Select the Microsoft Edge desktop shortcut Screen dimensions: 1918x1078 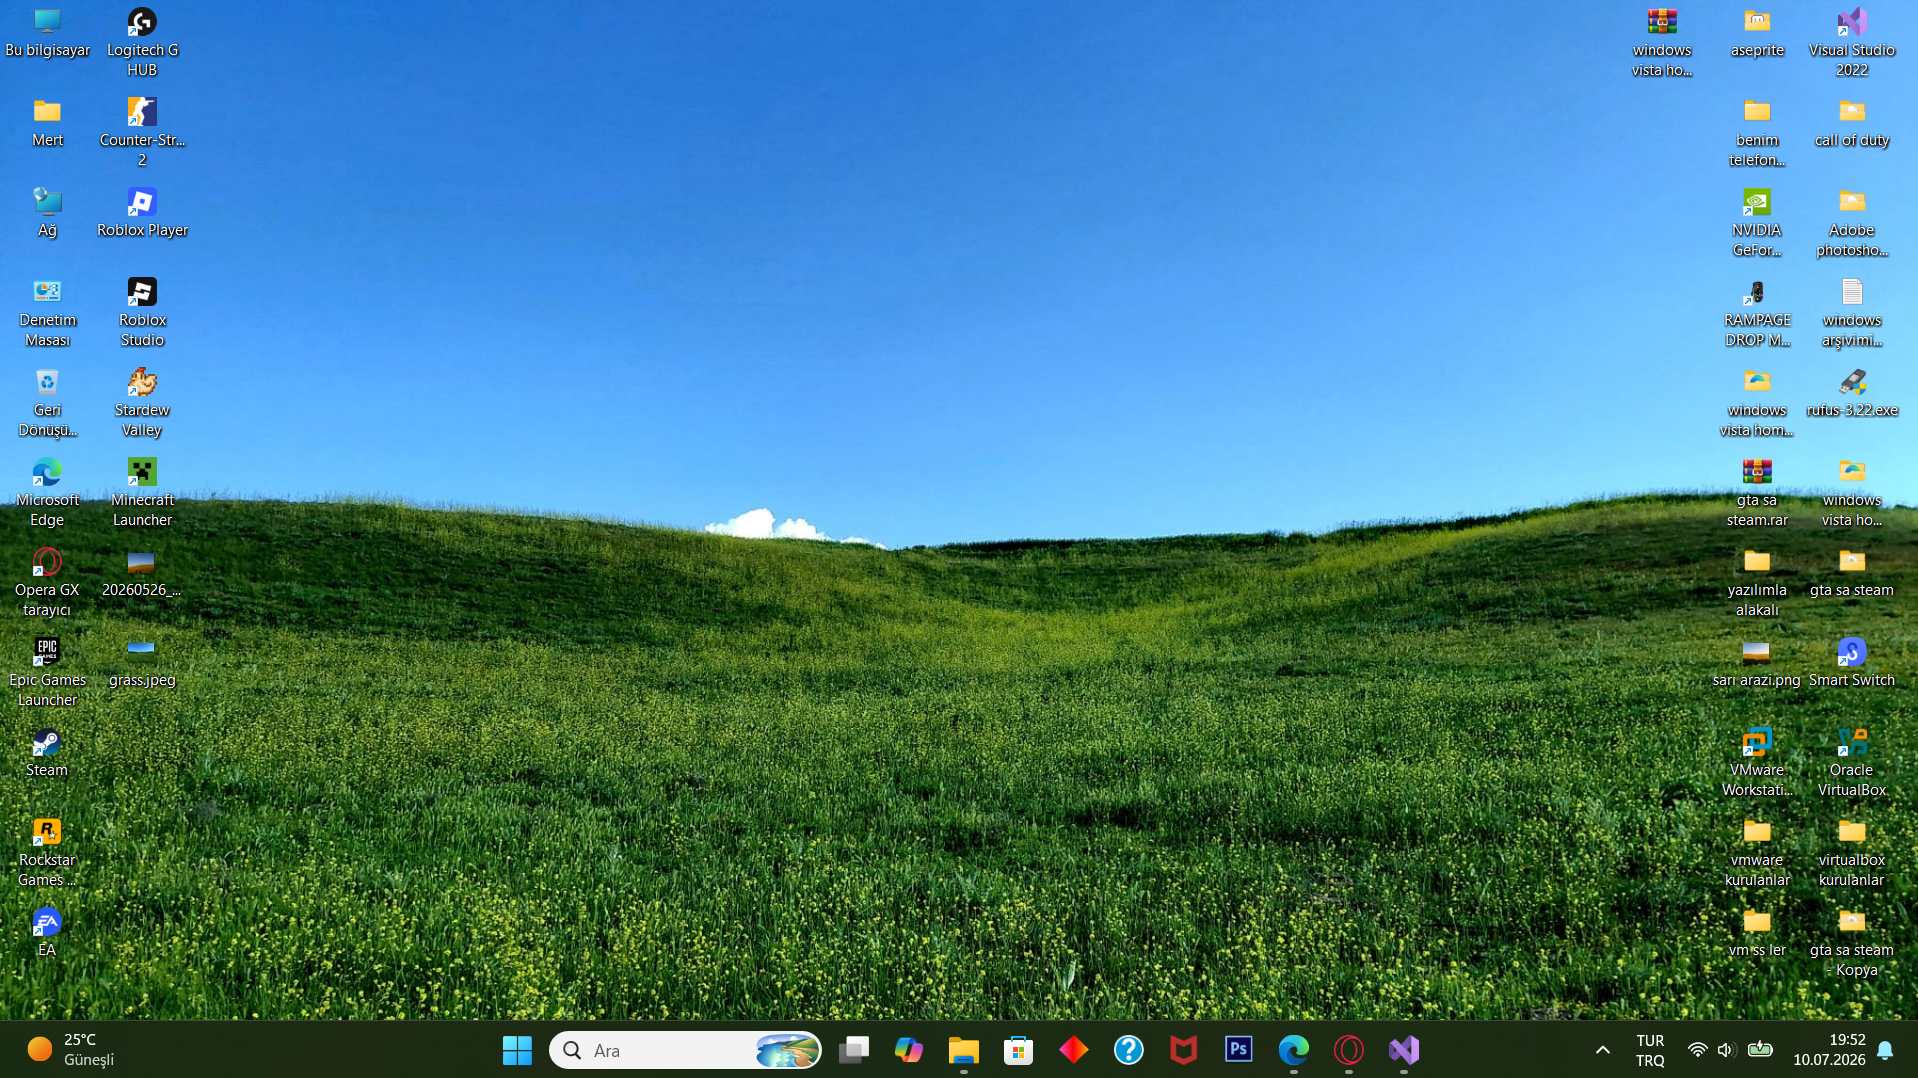(x=47, y=493)
